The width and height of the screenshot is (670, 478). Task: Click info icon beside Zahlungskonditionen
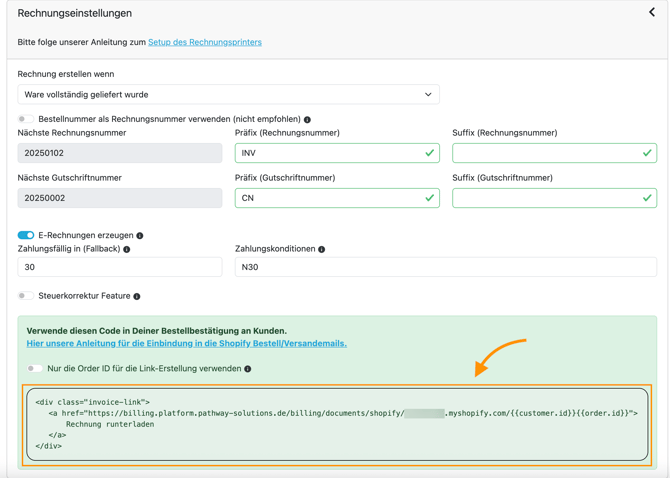click(322, 249)
